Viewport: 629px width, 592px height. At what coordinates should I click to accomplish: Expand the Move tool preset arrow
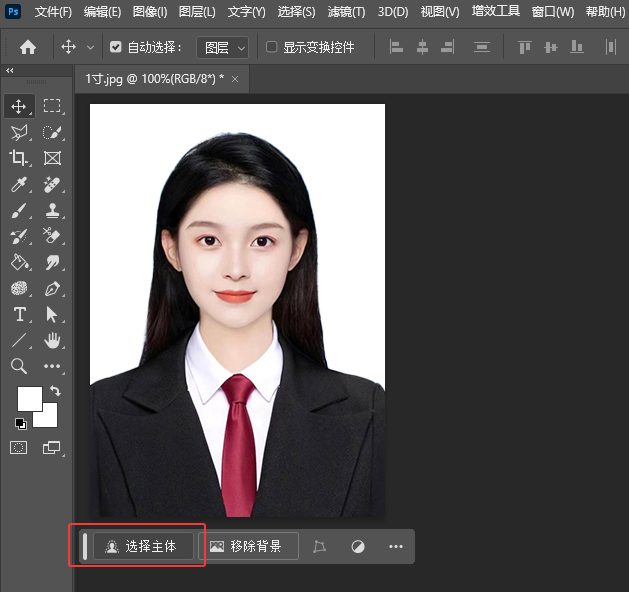click(91, 47)
